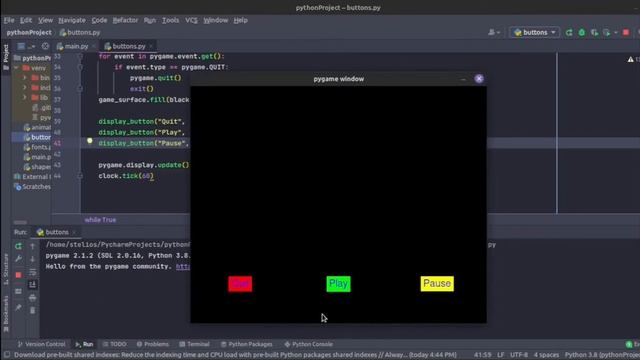
Task: Click the pin tab icon in Run panel
Action: [18, 307]
